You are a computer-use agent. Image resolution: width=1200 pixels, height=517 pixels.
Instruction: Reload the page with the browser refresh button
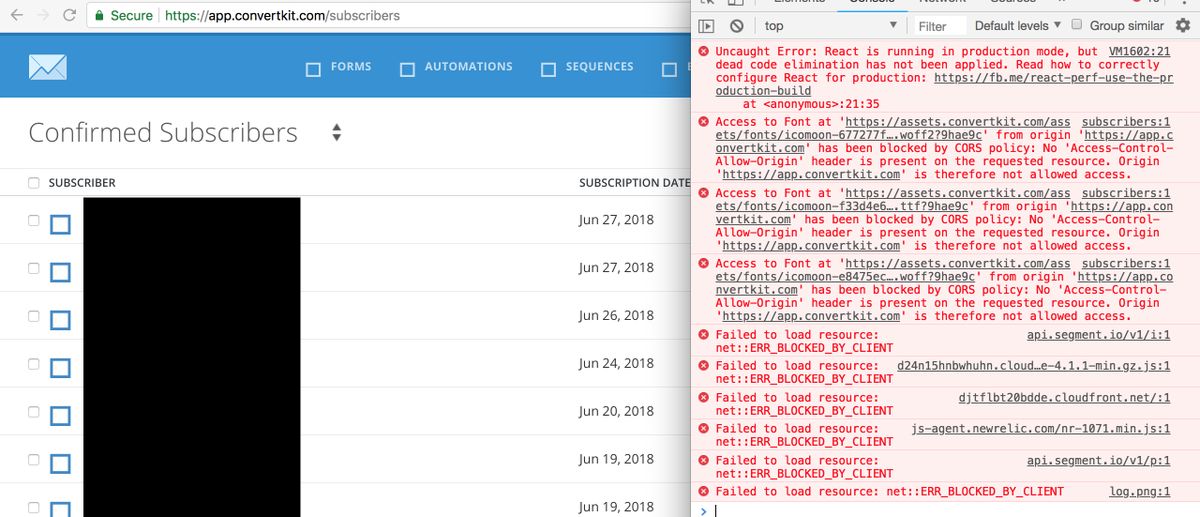click(69, 16)
